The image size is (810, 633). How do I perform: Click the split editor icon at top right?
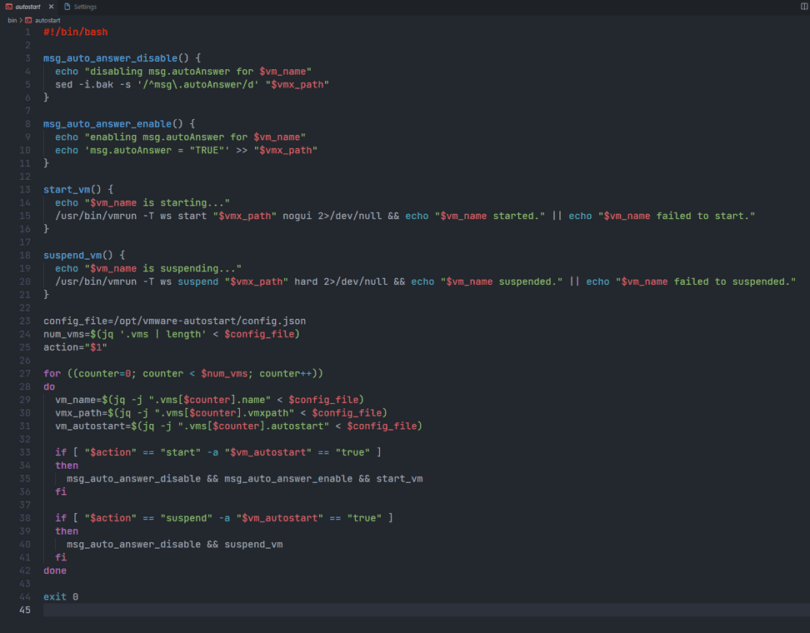tap(803, 7)
